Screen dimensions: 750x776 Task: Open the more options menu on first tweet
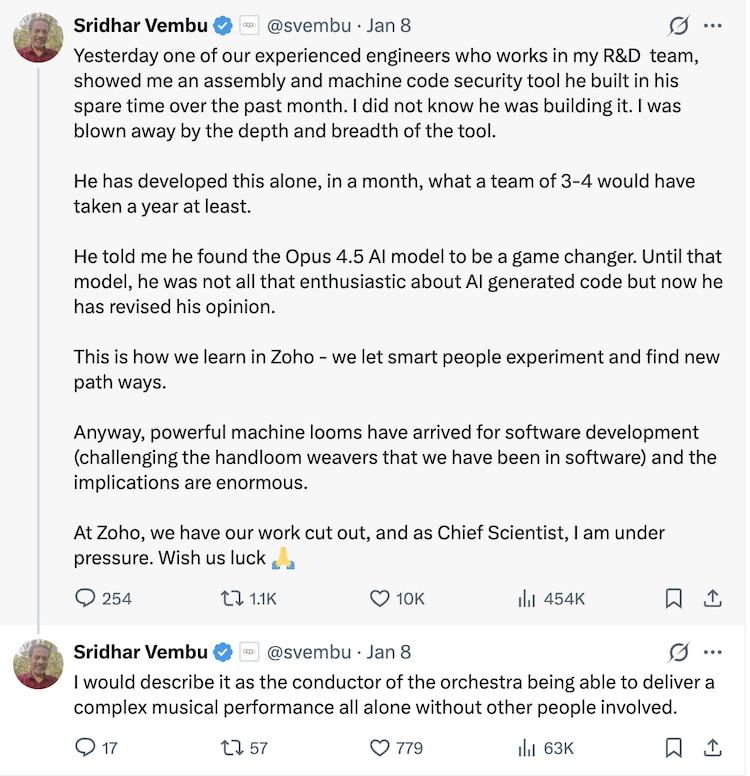click(x=713, y=25)
